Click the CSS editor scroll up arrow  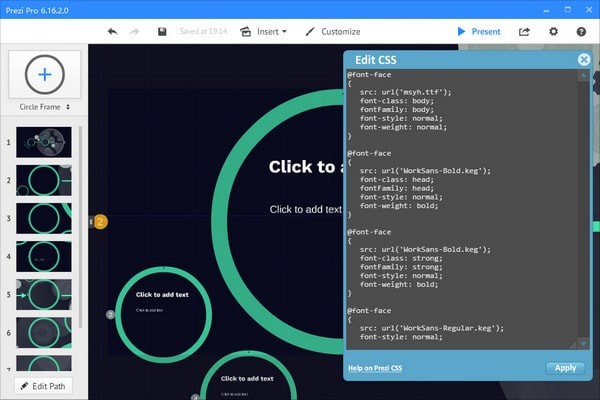(x=583, y=75)
